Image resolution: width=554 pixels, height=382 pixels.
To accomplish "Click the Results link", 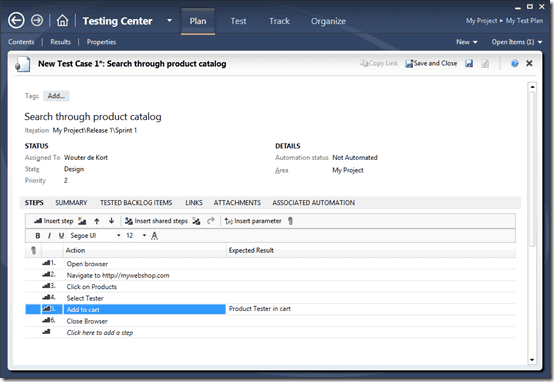I will click(60, 42).
